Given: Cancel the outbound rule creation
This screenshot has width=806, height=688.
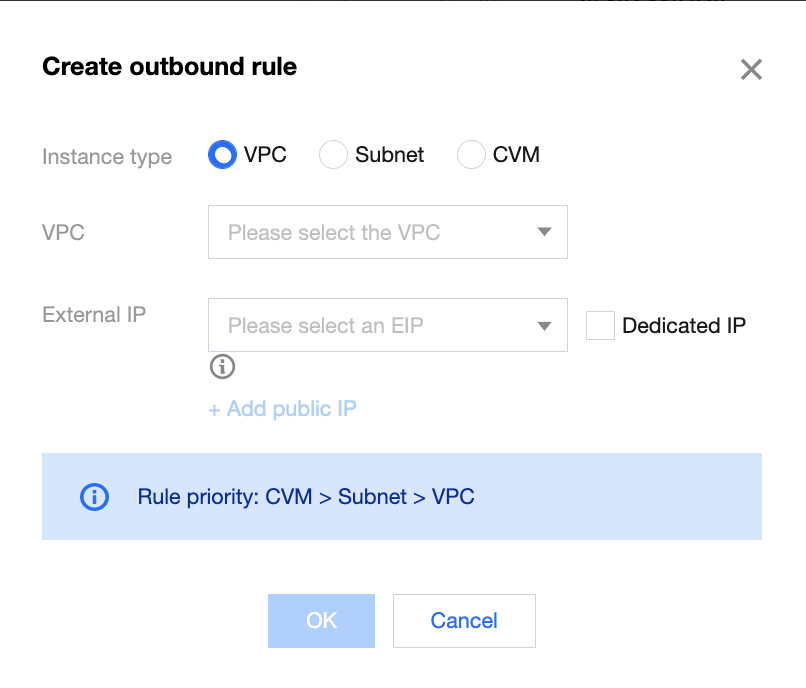Looking at the screenshot, I should pyautogui.click(x=464, y=621).
